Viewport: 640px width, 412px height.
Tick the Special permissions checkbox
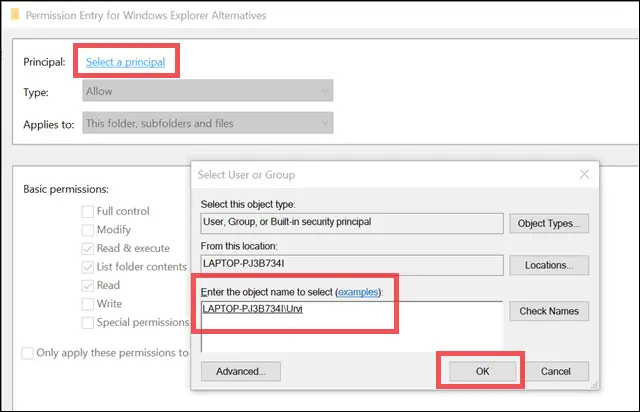click(x=88, y=322)
